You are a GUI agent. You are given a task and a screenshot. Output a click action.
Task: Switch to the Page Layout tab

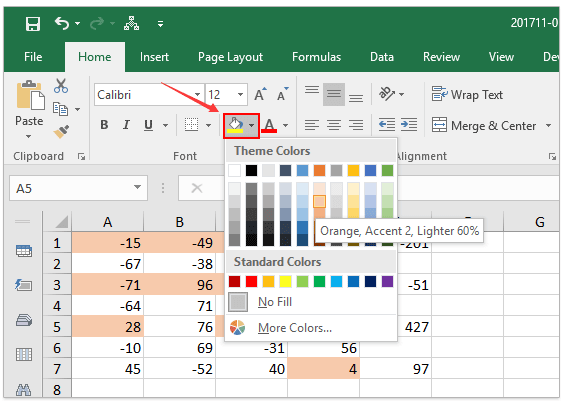click(231, 57)
